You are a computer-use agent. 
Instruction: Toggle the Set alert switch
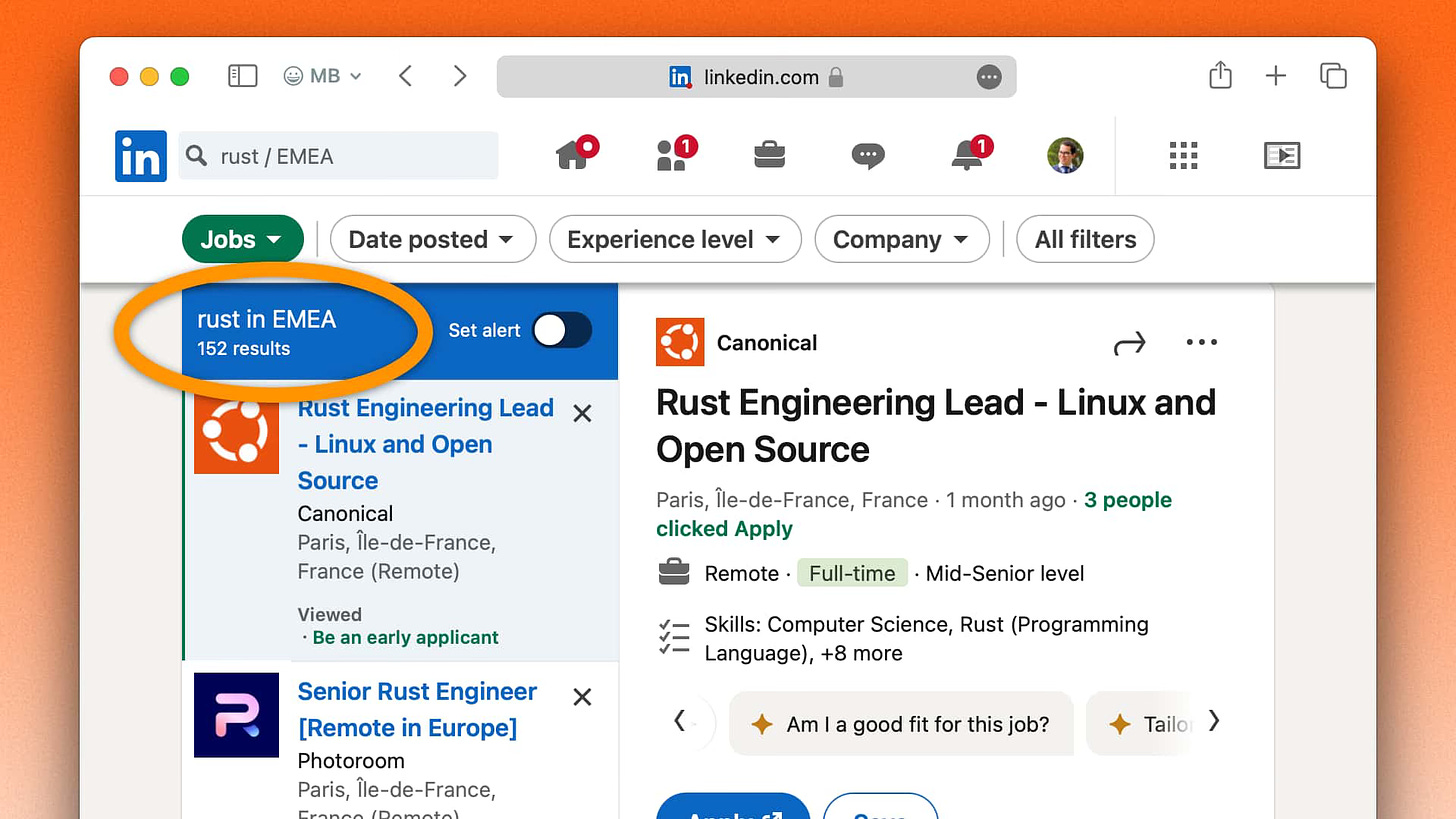pos(561,330)
